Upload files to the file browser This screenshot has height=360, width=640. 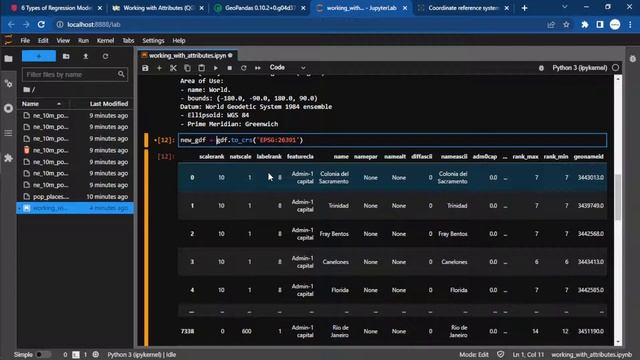click(86, 56)
